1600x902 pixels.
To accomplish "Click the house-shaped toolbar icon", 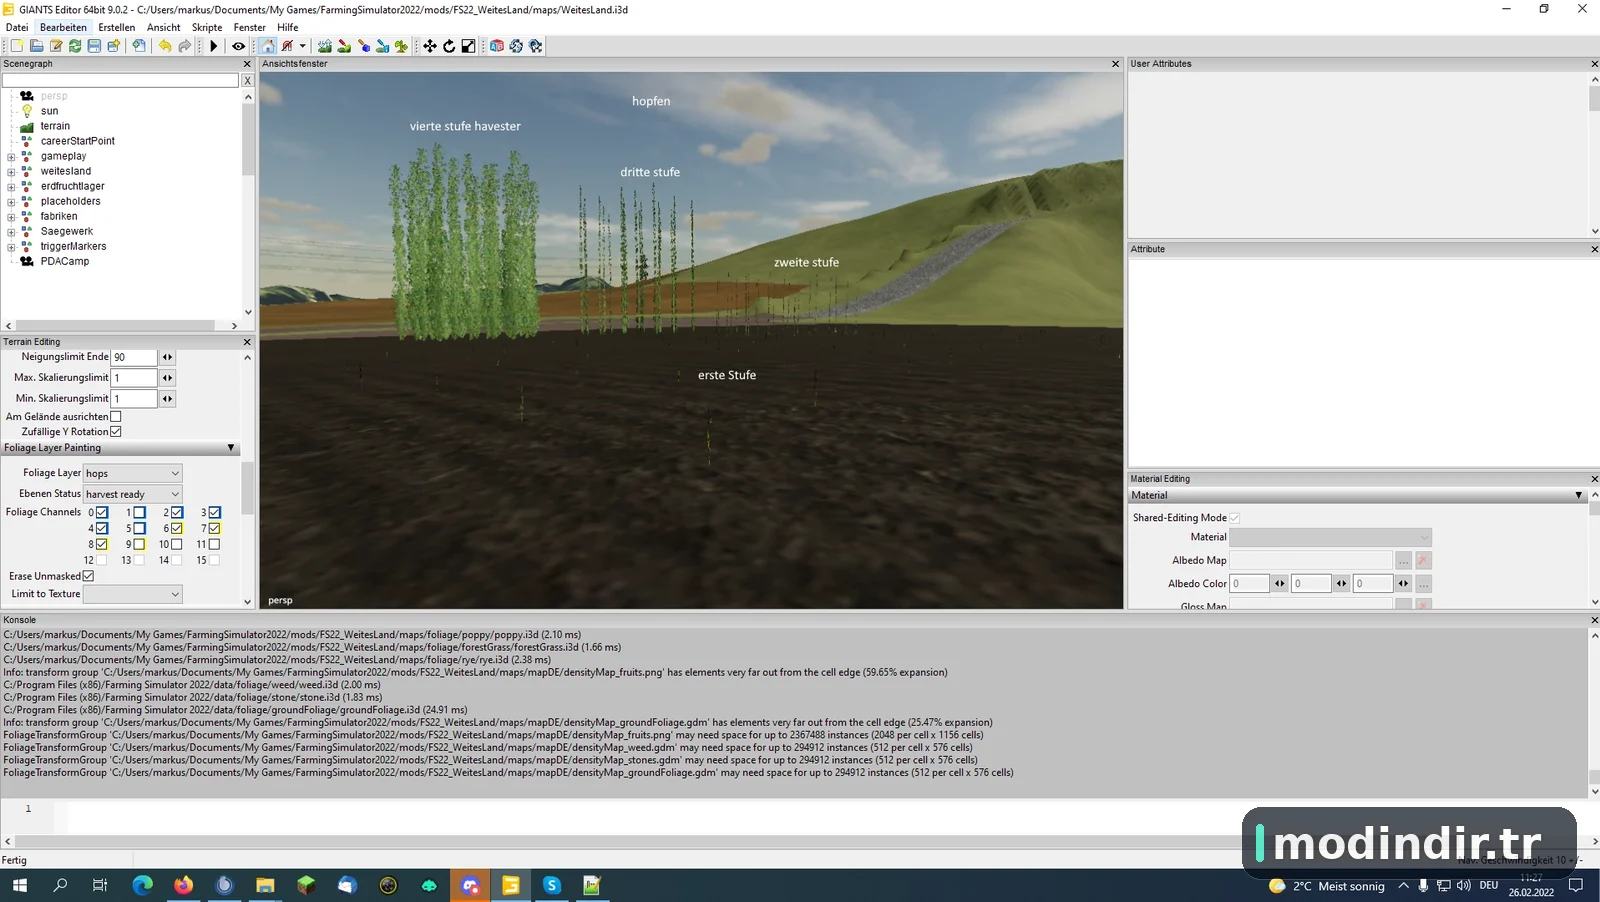I will (x=268, y=46).
